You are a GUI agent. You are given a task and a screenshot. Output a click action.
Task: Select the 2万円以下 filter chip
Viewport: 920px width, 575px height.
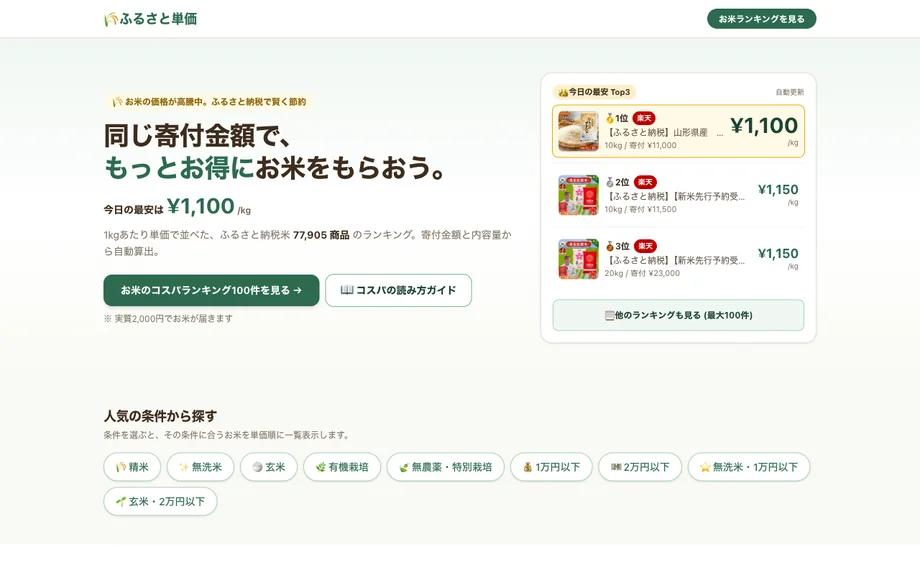[x=640, y=467]
